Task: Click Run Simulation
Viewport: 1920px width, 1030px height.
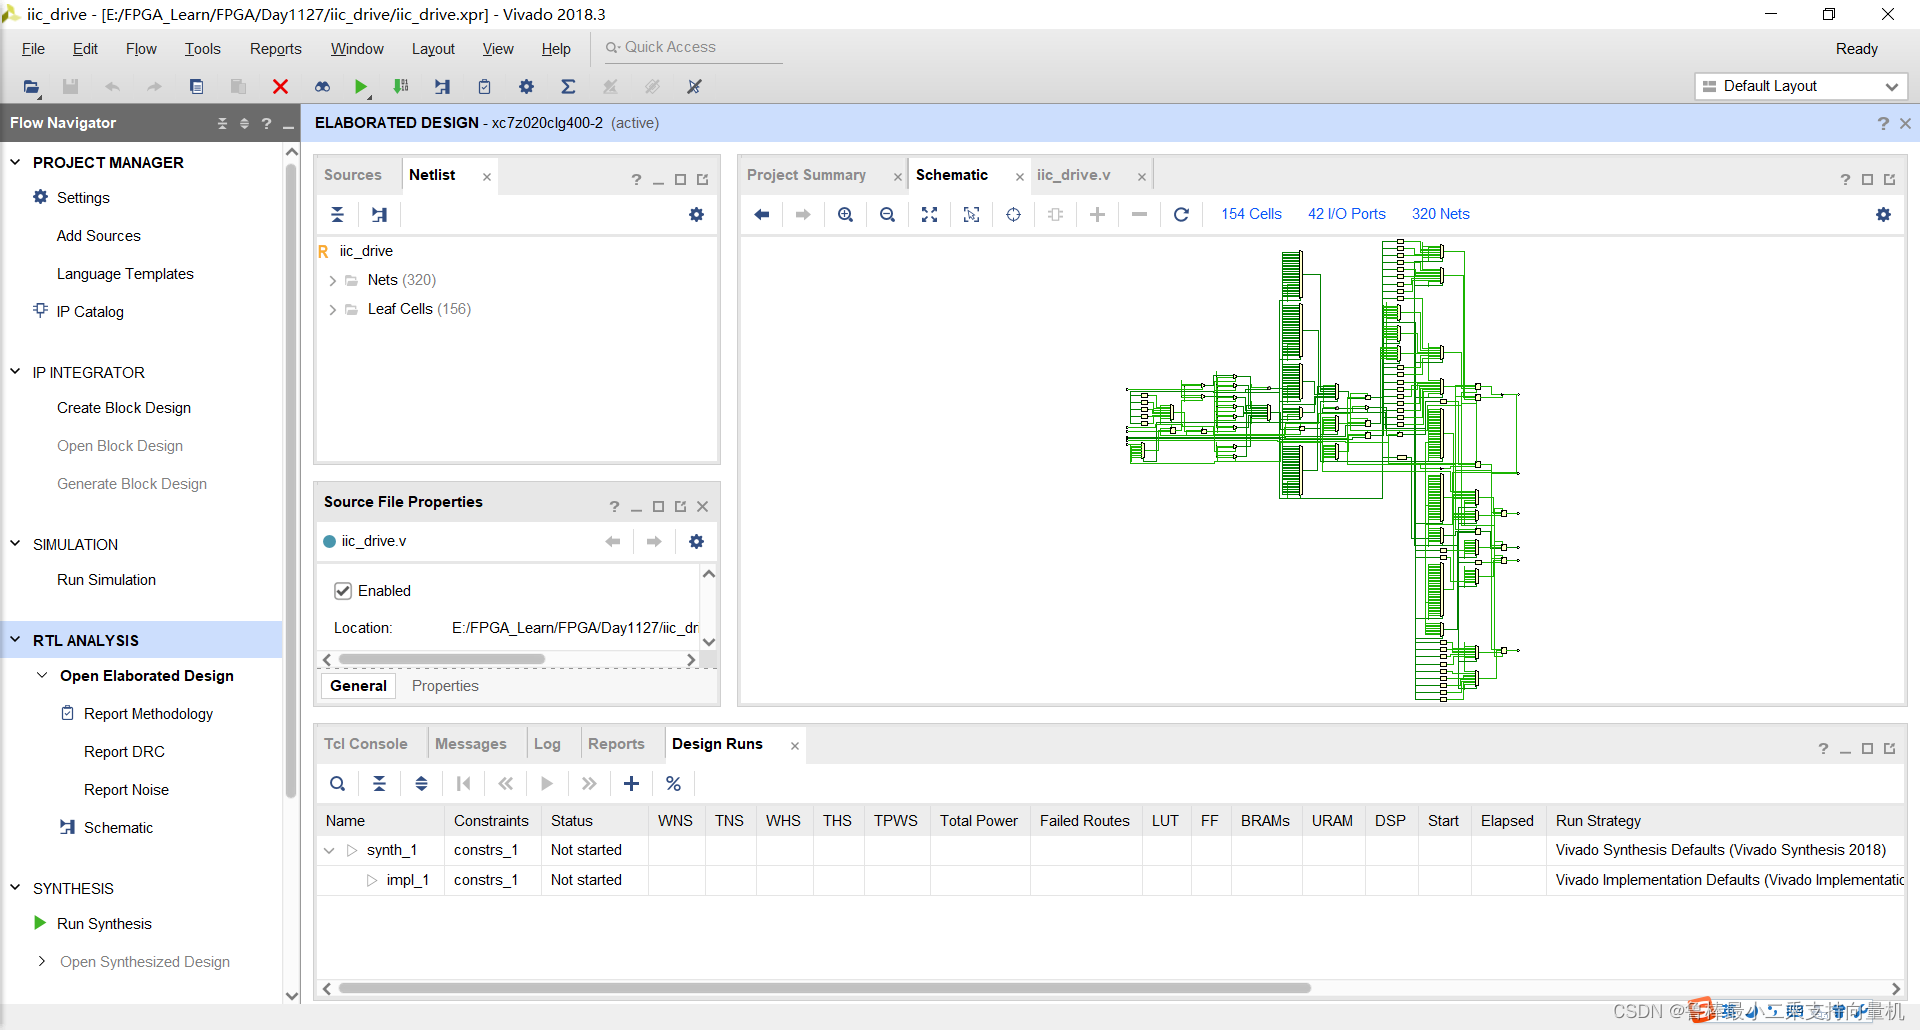Action: point(106,580)
